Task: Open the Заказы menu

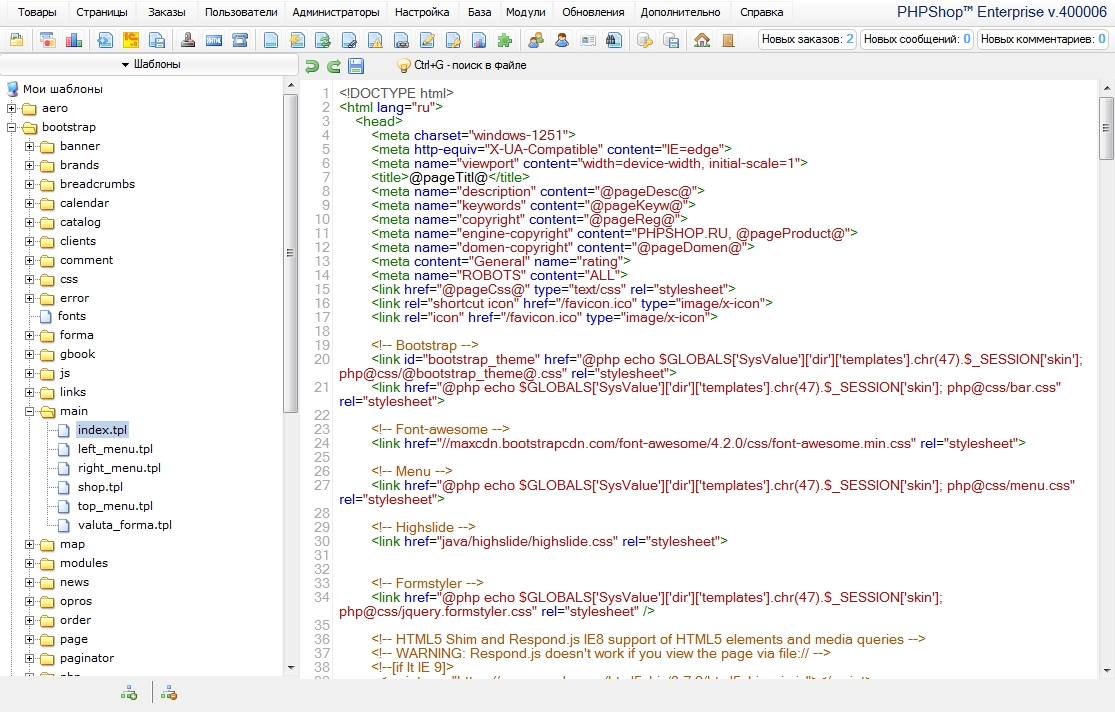Action: [167, 12]
